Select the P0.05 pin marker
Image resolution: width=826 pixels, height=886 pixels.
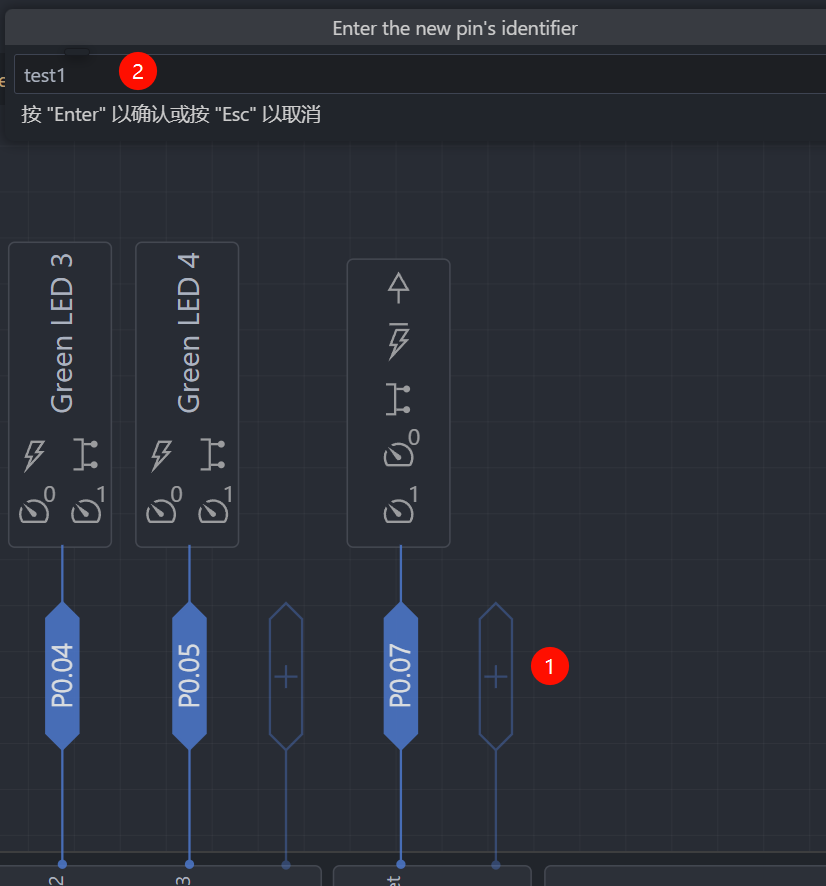(189, 676)
